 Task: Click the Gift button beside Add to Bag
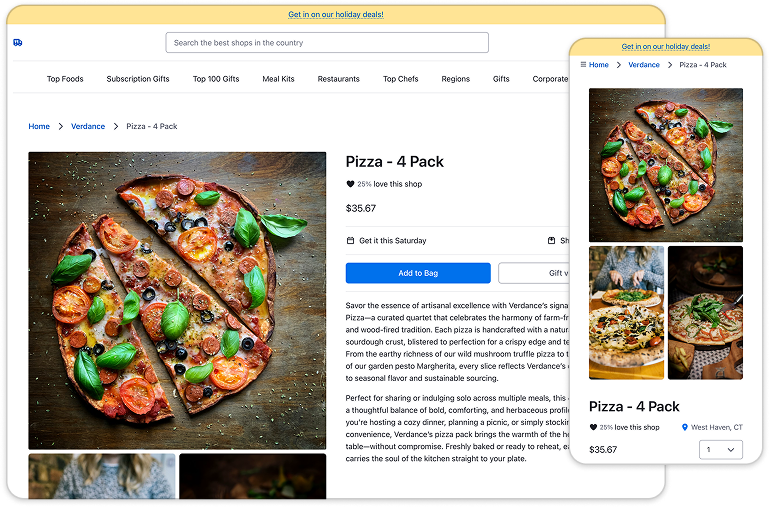pos(534,273)
